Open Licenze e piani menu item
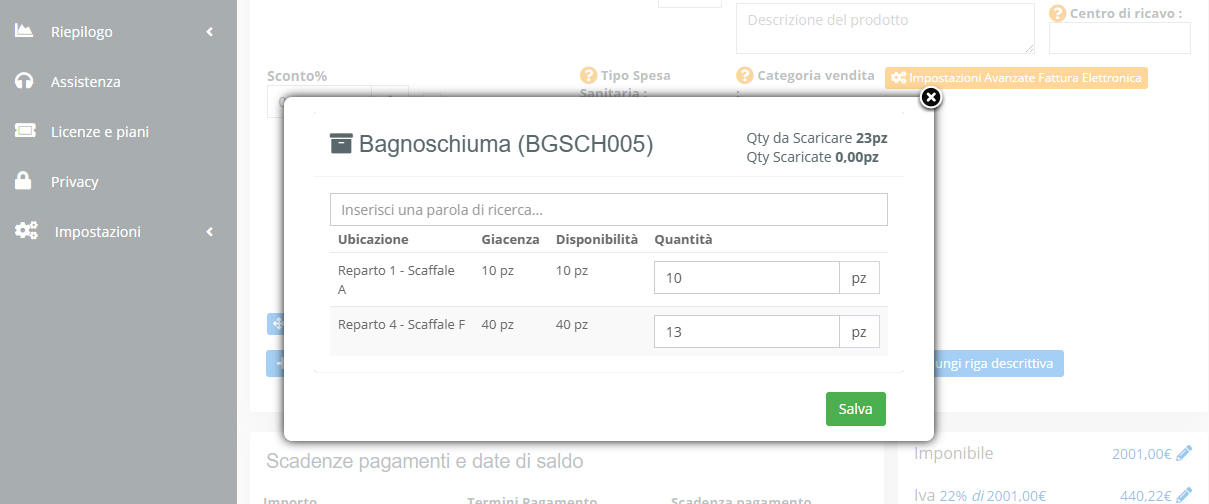 click(x=100, y=132)
